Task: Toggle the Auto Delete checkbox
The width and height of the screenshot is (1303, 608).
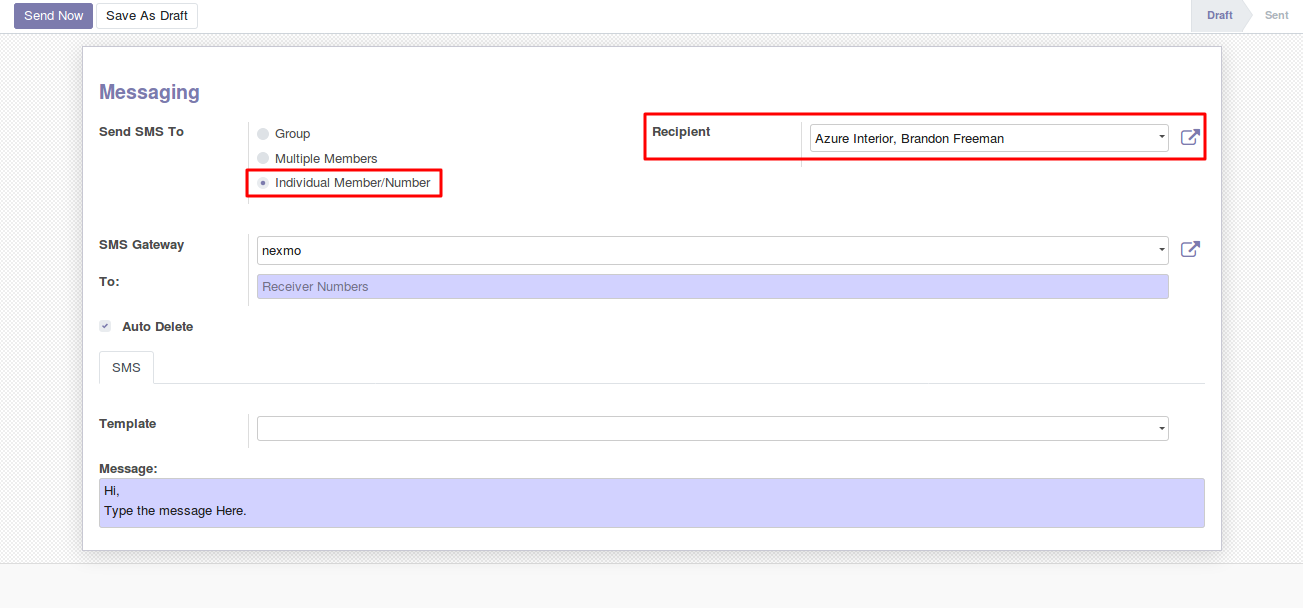Action: point(105,326)
